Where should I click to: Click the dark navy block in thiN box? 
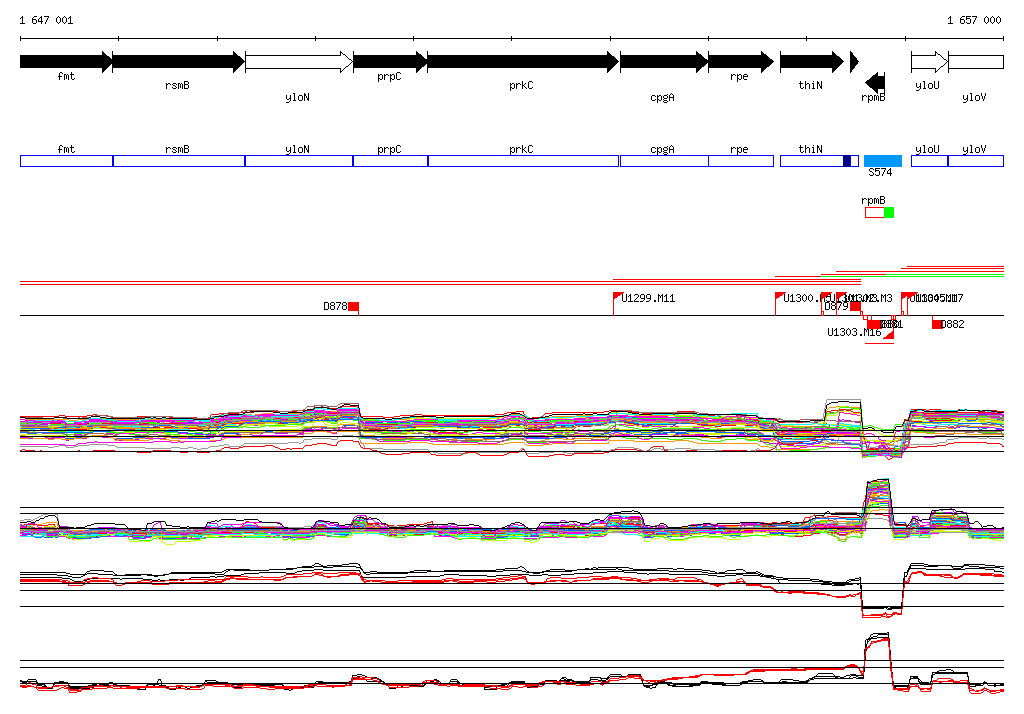[x=847, y=161]
